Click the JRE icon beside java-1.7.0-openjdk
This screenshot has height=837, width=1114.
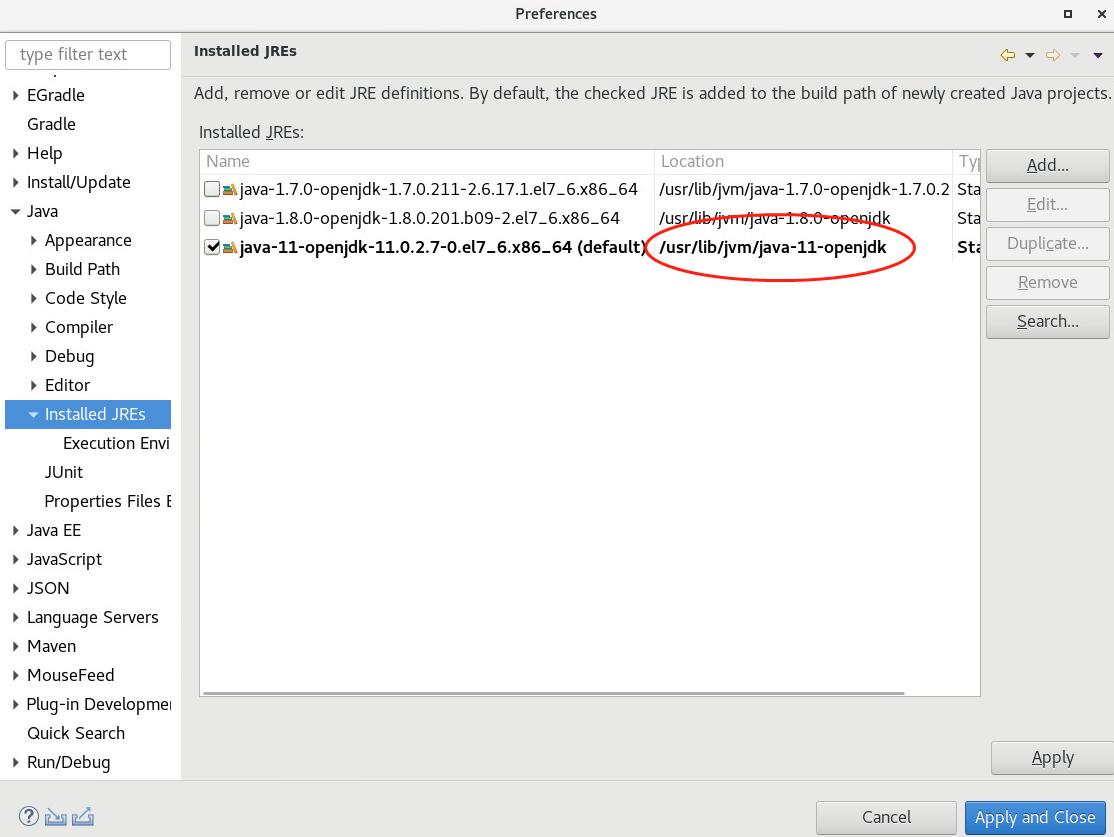coord(228,189)
